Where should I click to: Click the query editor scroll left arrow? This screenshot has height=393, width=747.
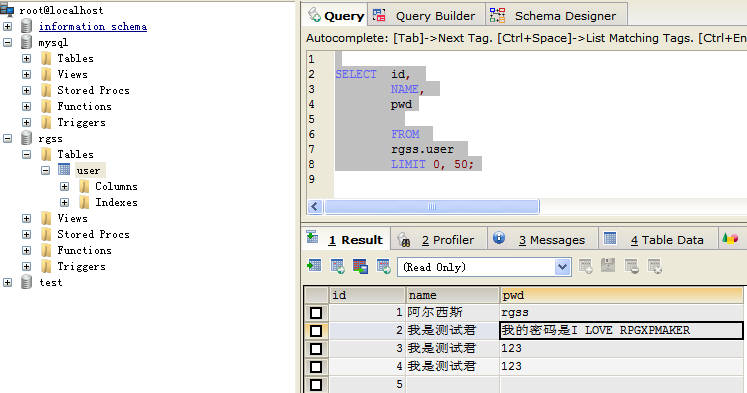[314, 206]
